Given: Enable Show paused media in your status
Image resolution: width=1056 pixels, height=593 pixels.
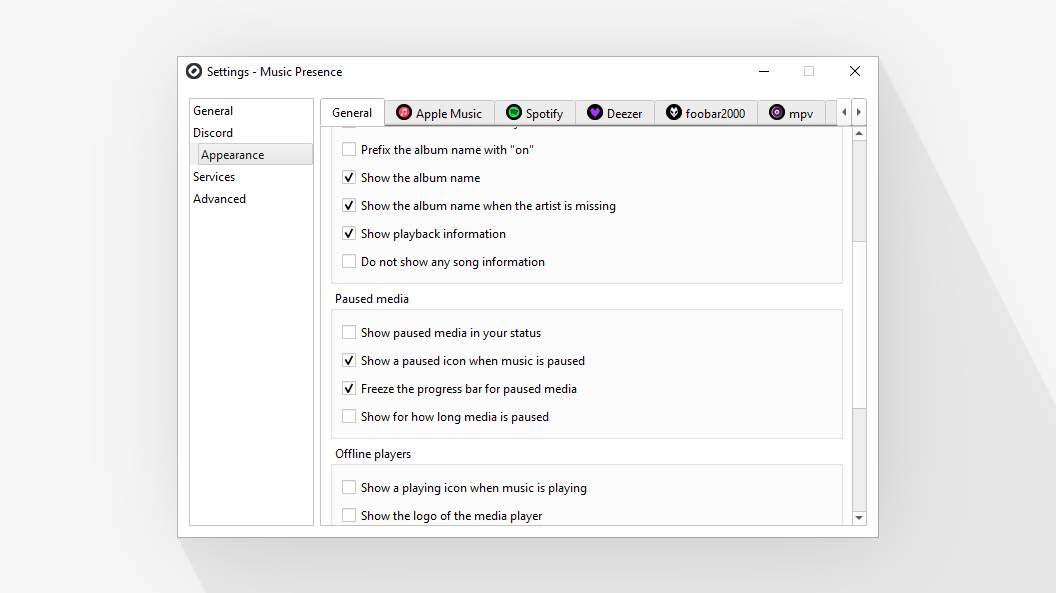Looking at the screenshot, I should [349, 333].
